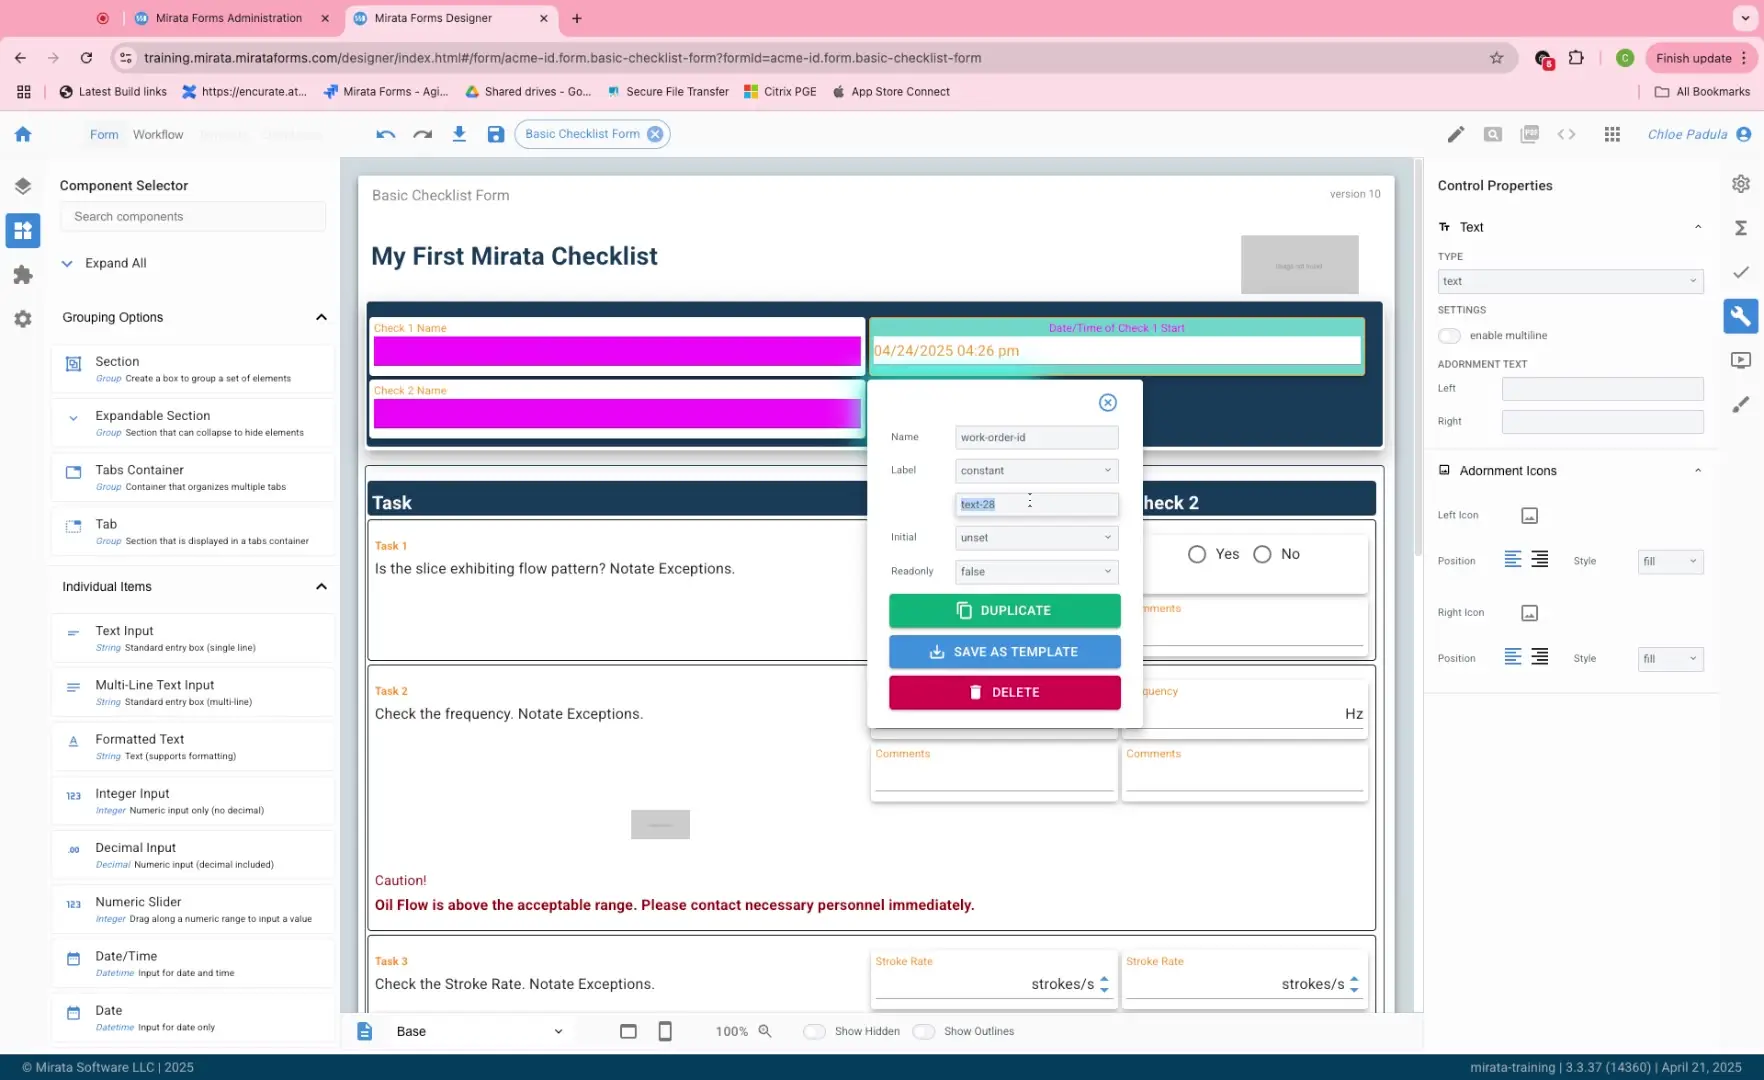The image size is (1764, 1080).
Task: Select the wrench Control Properties tool
Action: [x=1740, y=316]
